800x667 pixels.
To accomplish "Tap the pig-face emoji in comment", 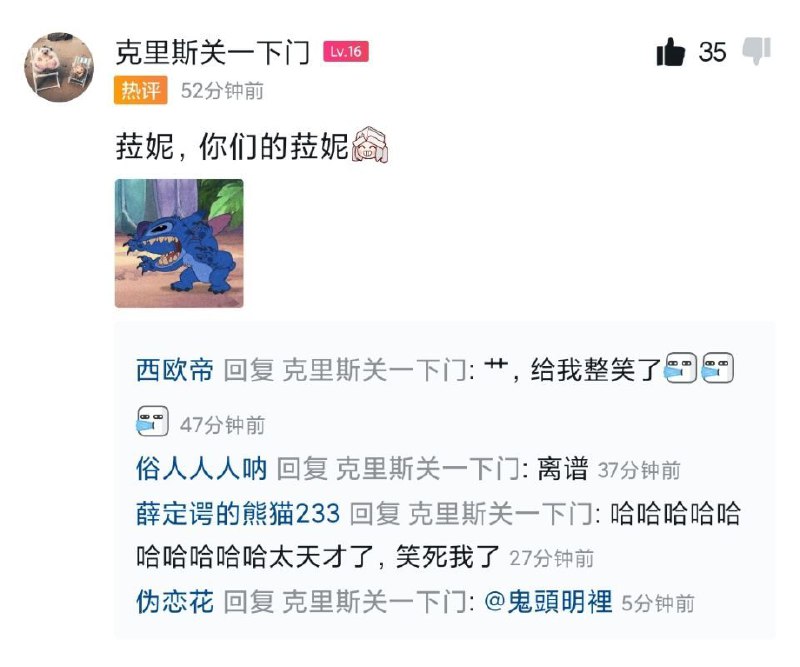I will (x=370, y=145).
